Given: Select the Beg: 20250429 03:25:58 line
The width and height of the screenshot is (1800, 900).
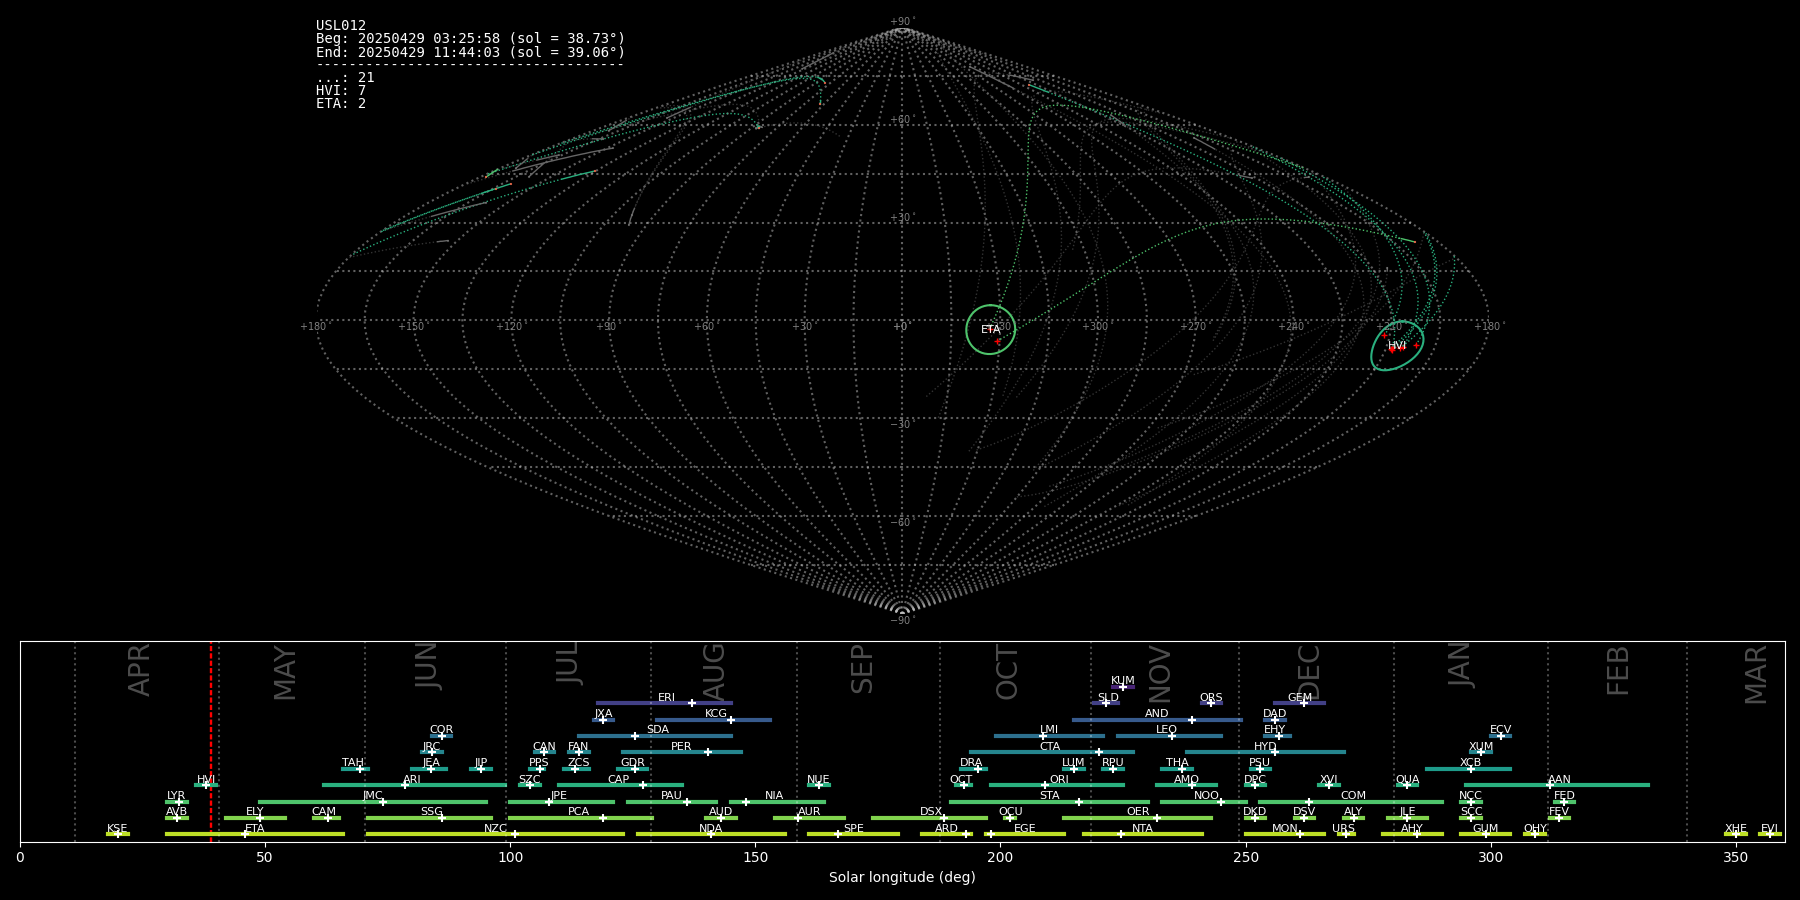Looking at the screenshot, I should (470, 39).
